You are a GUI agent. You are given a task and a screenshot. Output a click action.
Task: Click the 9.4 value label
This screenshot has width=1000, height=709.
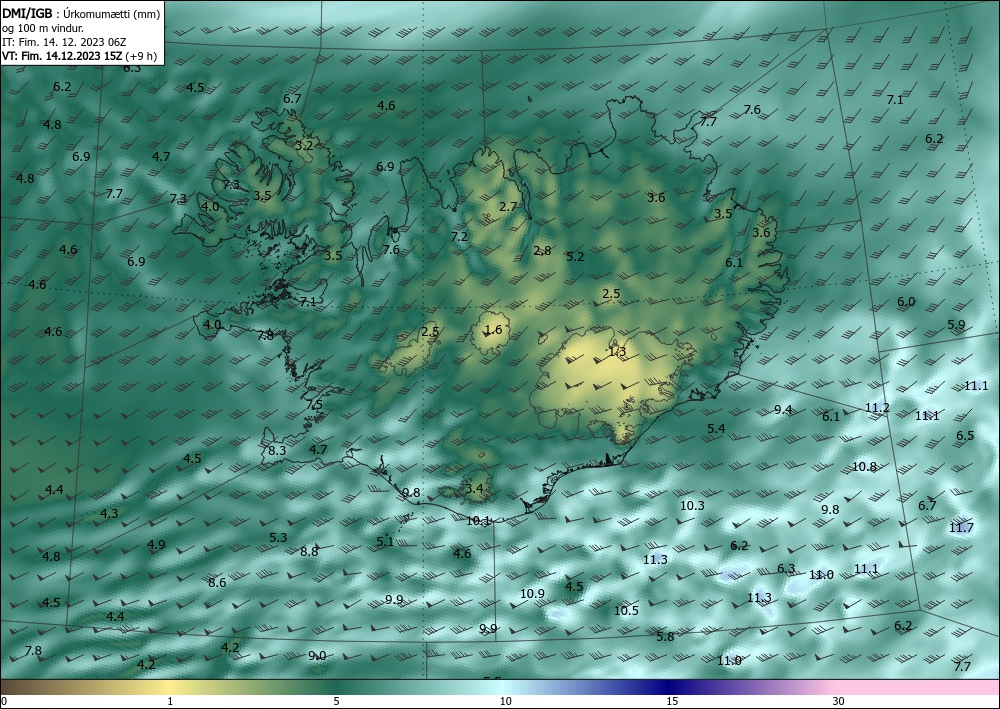click(783, 410)
